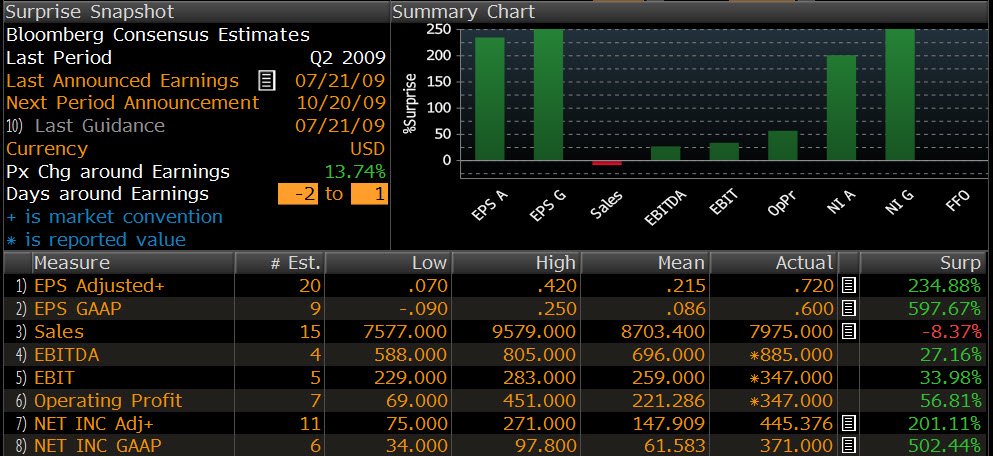Select the 13.74% price change value
The height and width of the screenshot is (456, 993).
(355, 172)
